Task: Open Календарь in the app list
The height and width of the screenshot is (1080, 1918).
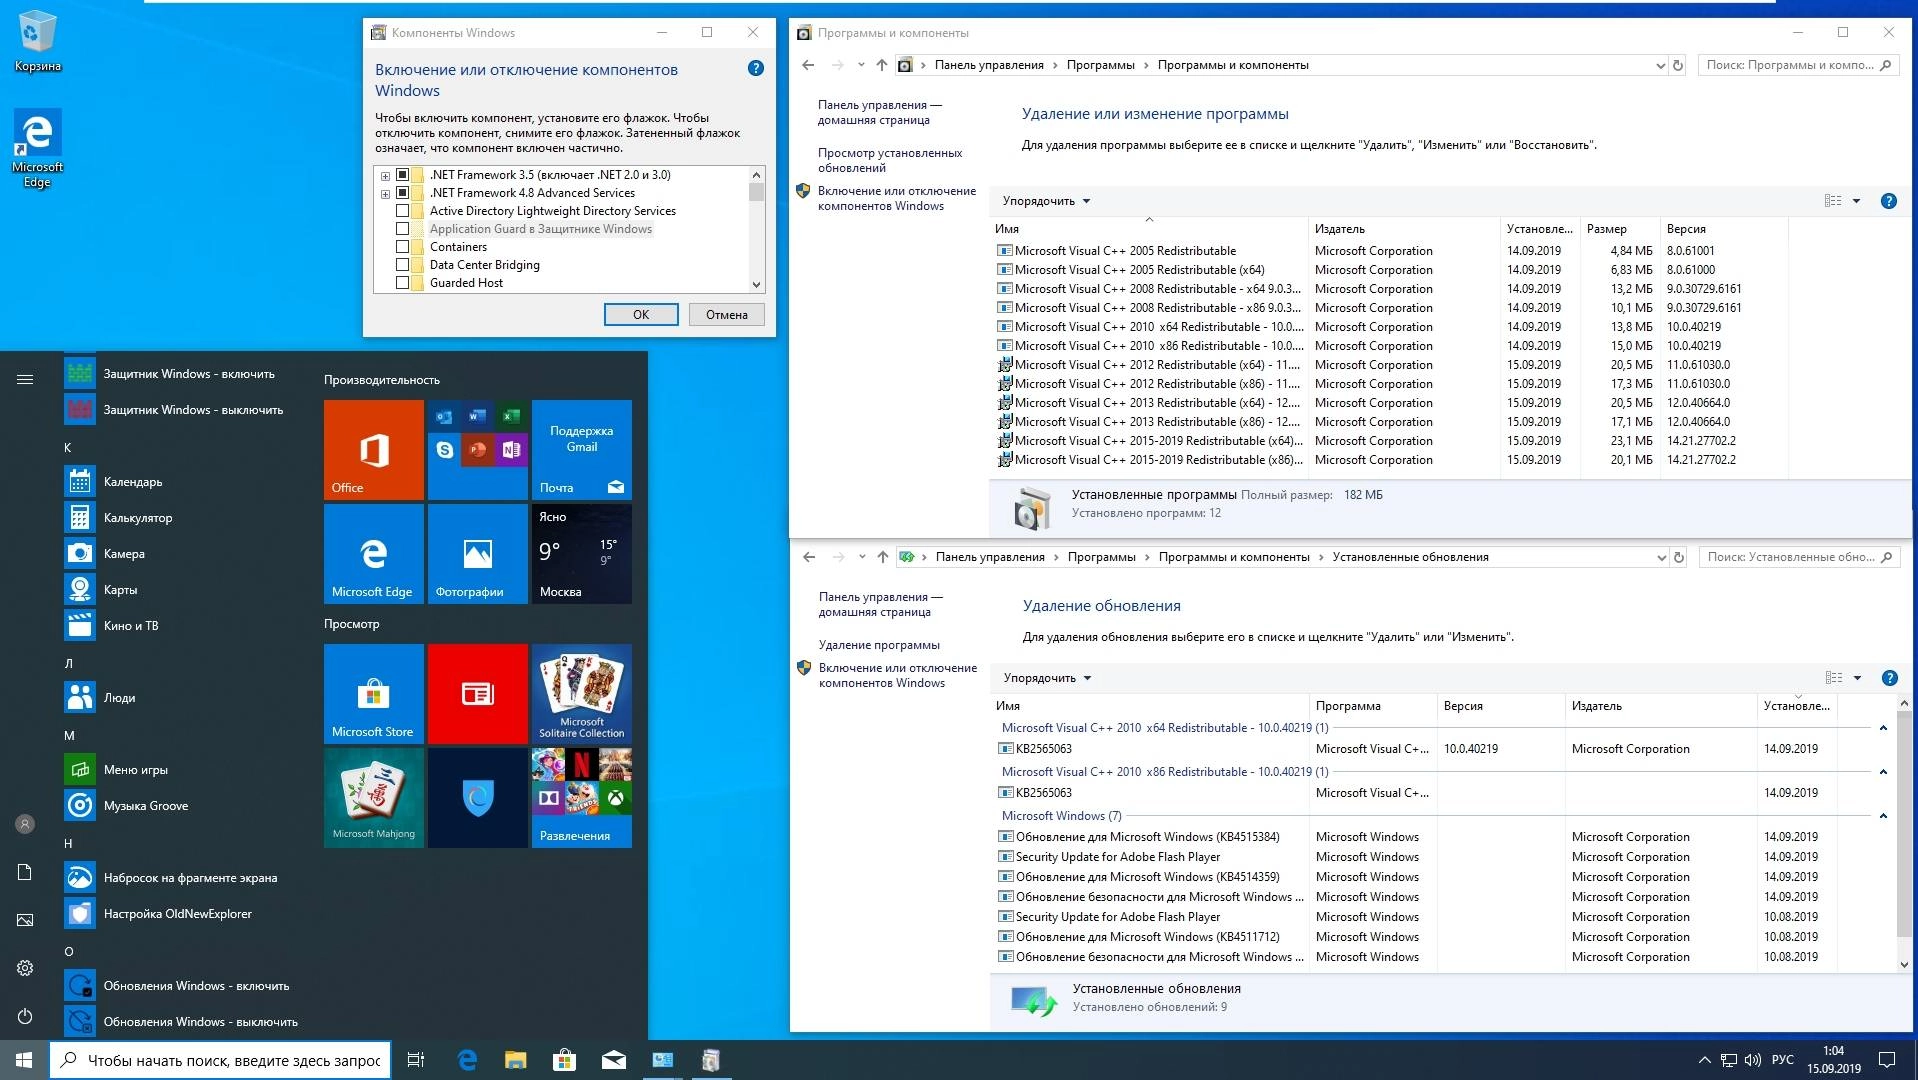Action: pyautogui.click(x=180, y=482)
